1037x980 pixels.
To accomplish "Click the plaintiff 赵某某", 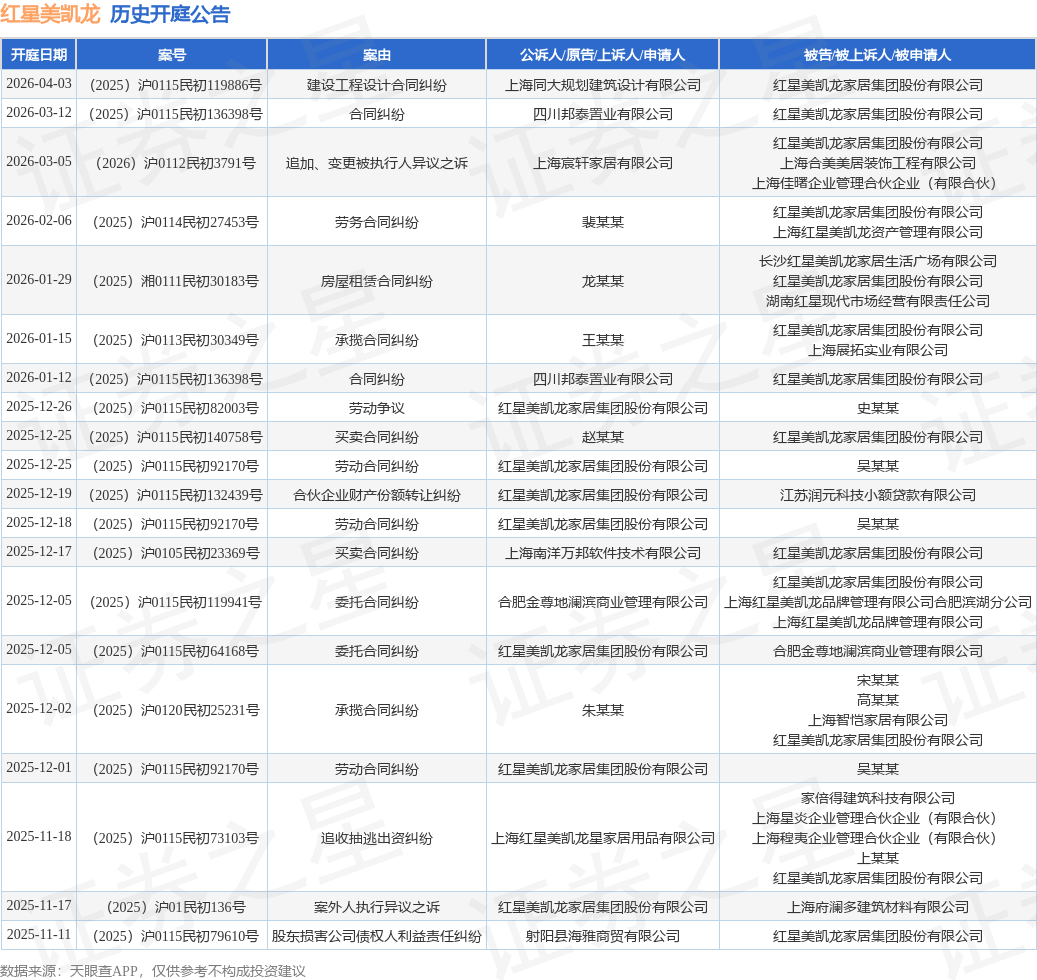I will pos(602,437).
